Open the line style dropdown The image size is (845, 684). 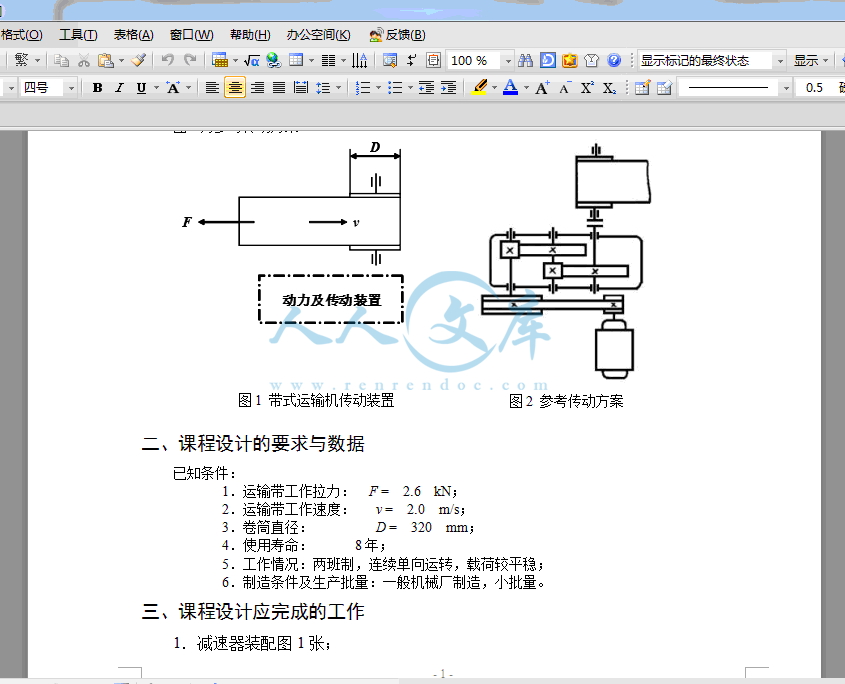787,88
